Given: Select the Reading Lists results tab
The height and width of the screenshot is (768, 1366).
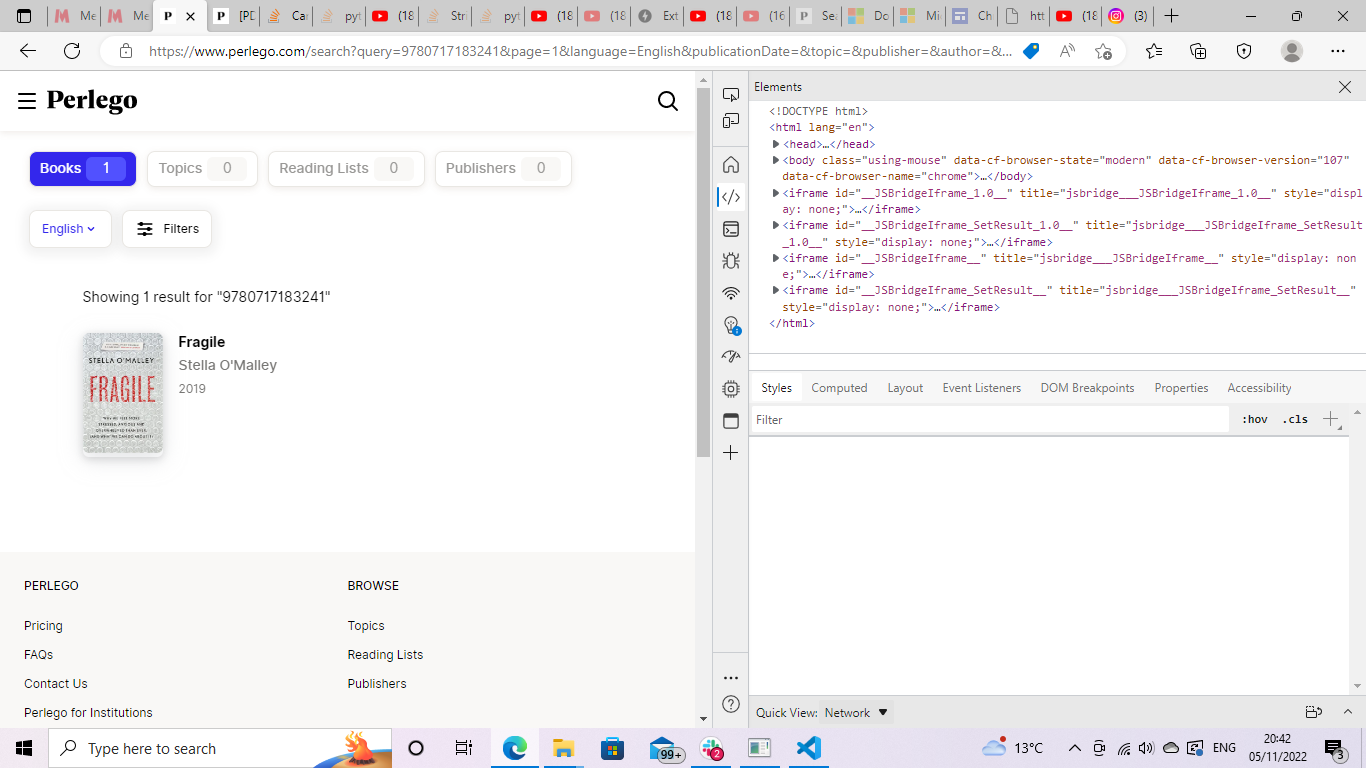Looking at the screenshot, I should pyautogui.click(x=346, y=168).
